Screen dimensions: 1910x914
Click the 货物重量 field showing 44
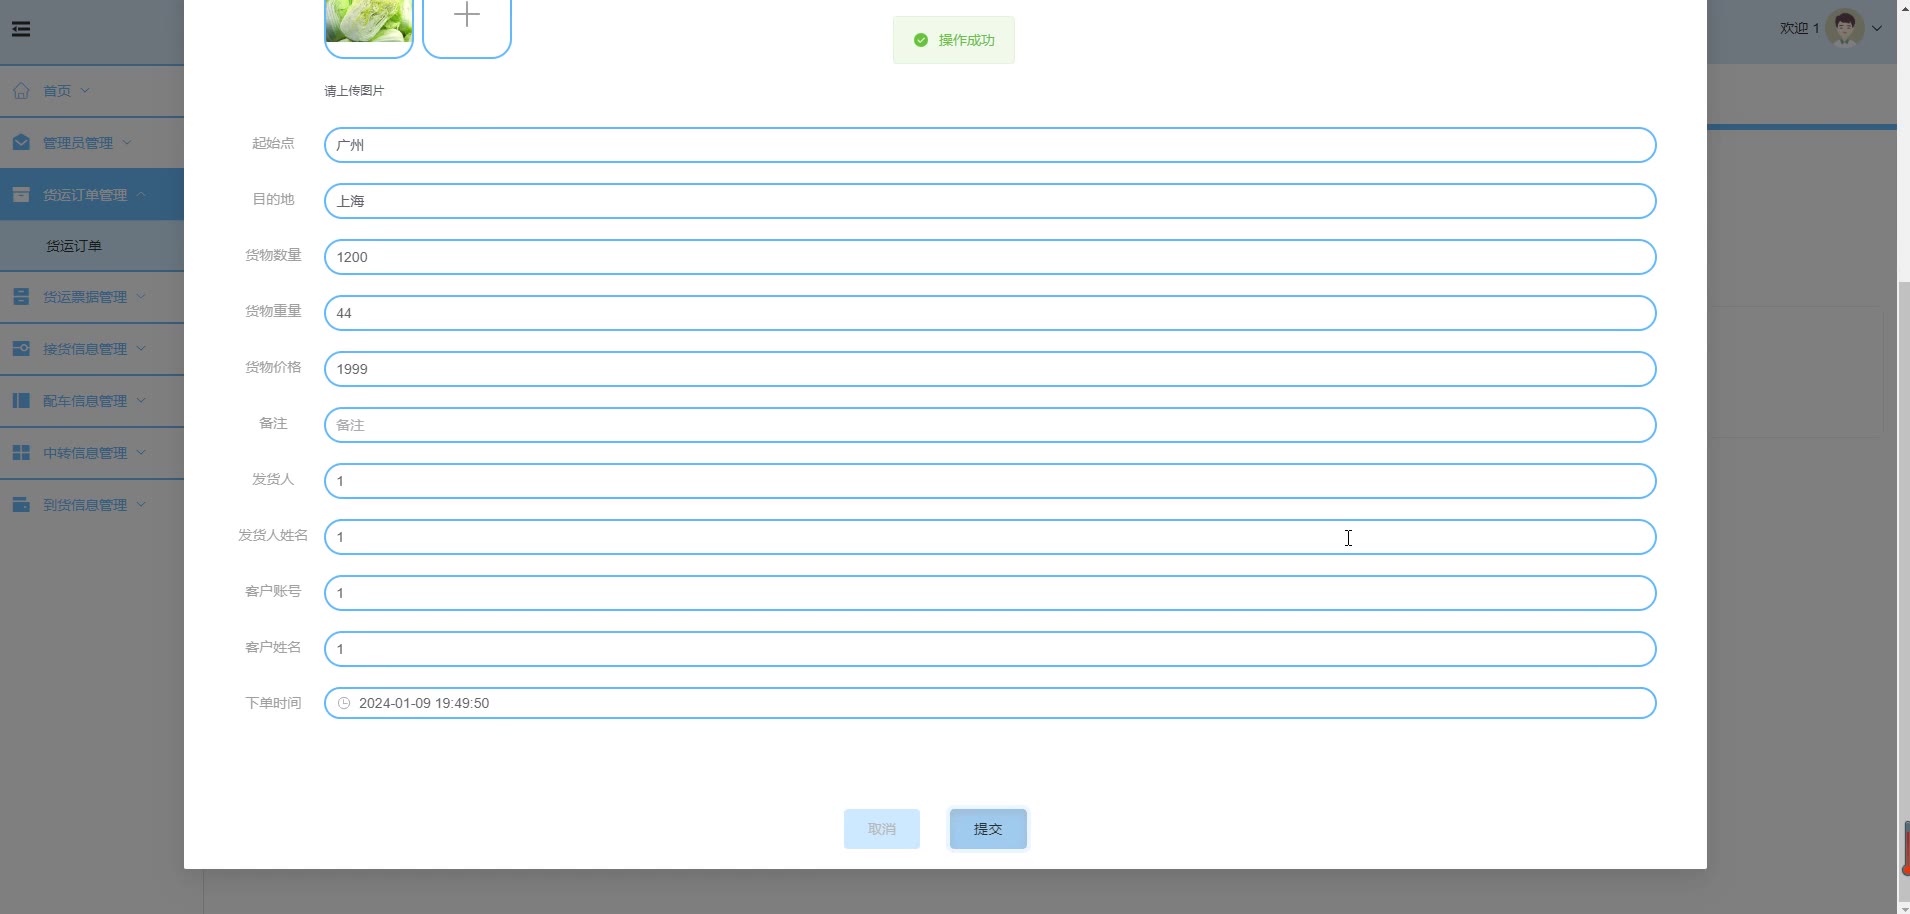tap(990, 313)
